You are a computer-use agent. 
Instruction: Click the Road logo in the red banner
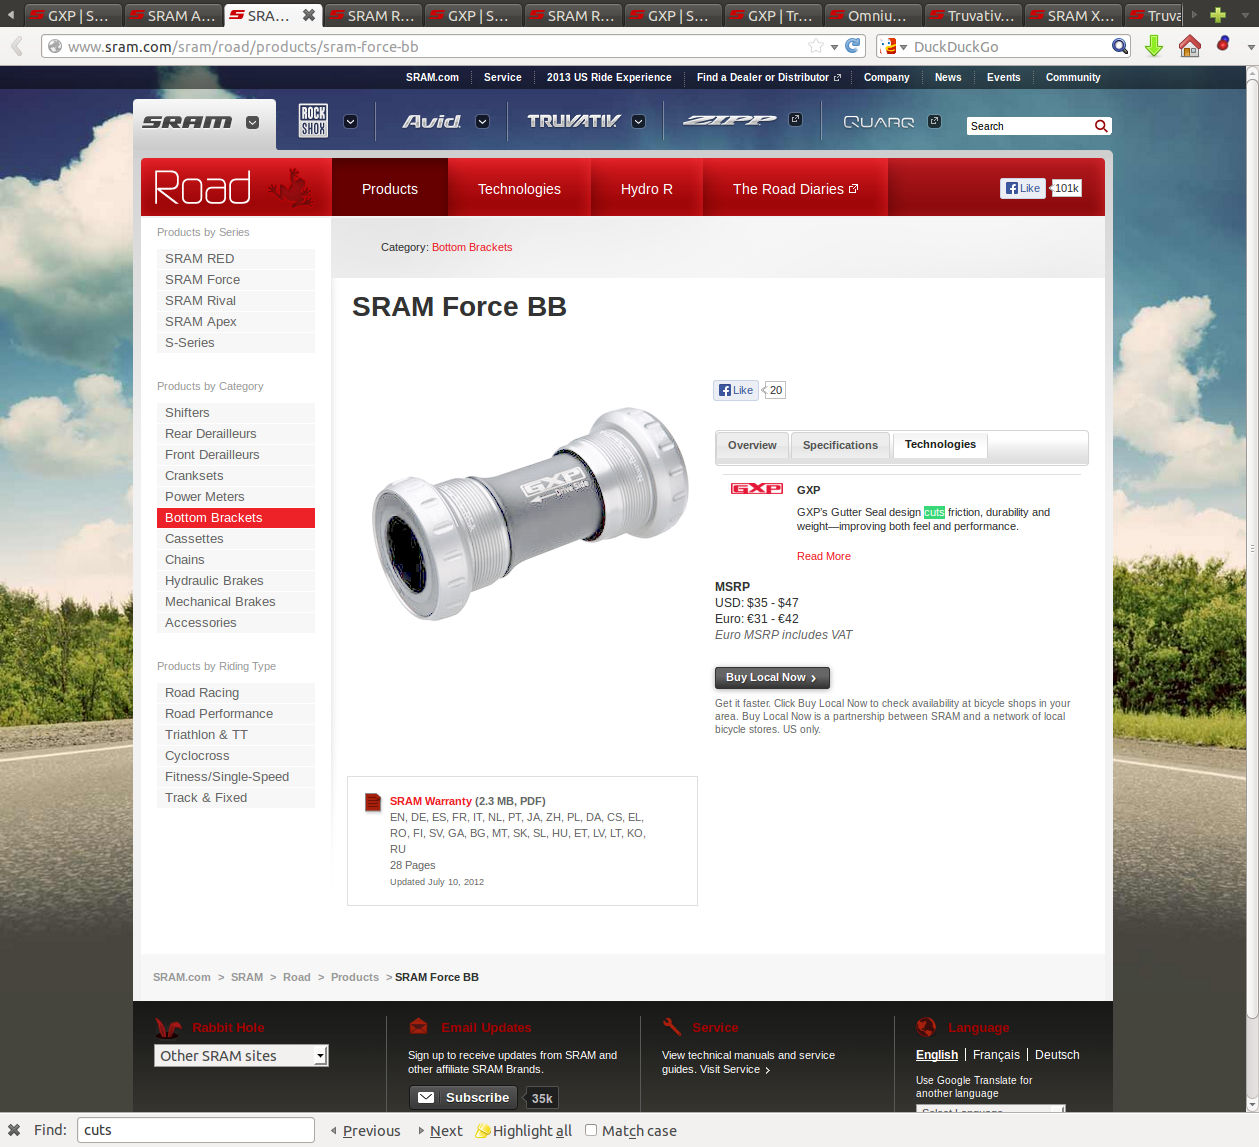click(203, 188)
